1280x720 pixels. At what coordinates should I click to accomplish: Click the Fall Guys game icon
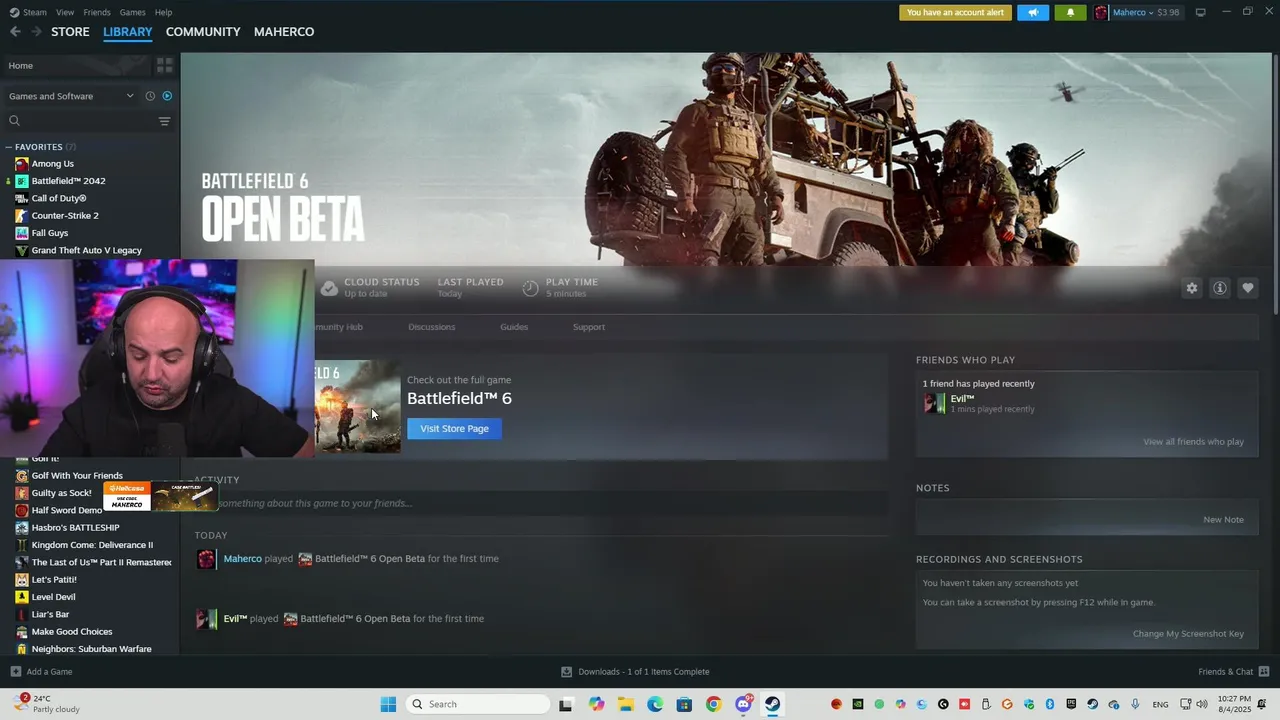22,233
